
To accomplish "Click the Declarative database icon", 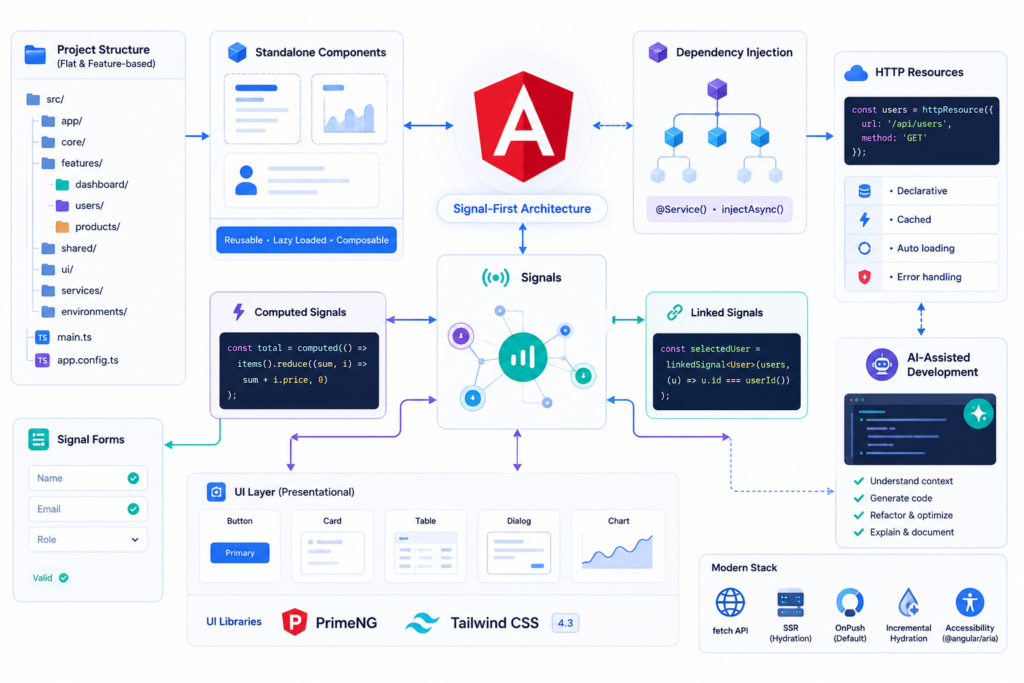I will pyautogui.click(x=864, y=191).
